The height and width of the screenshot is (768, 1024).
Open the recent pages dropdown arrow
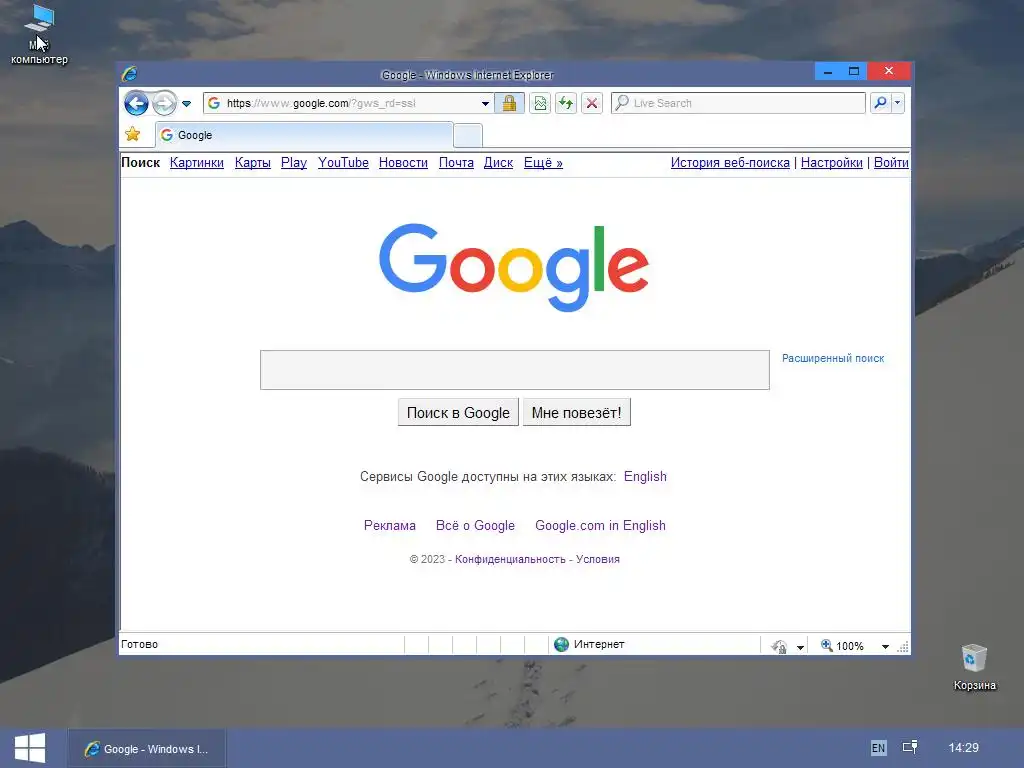click(186, 103)
